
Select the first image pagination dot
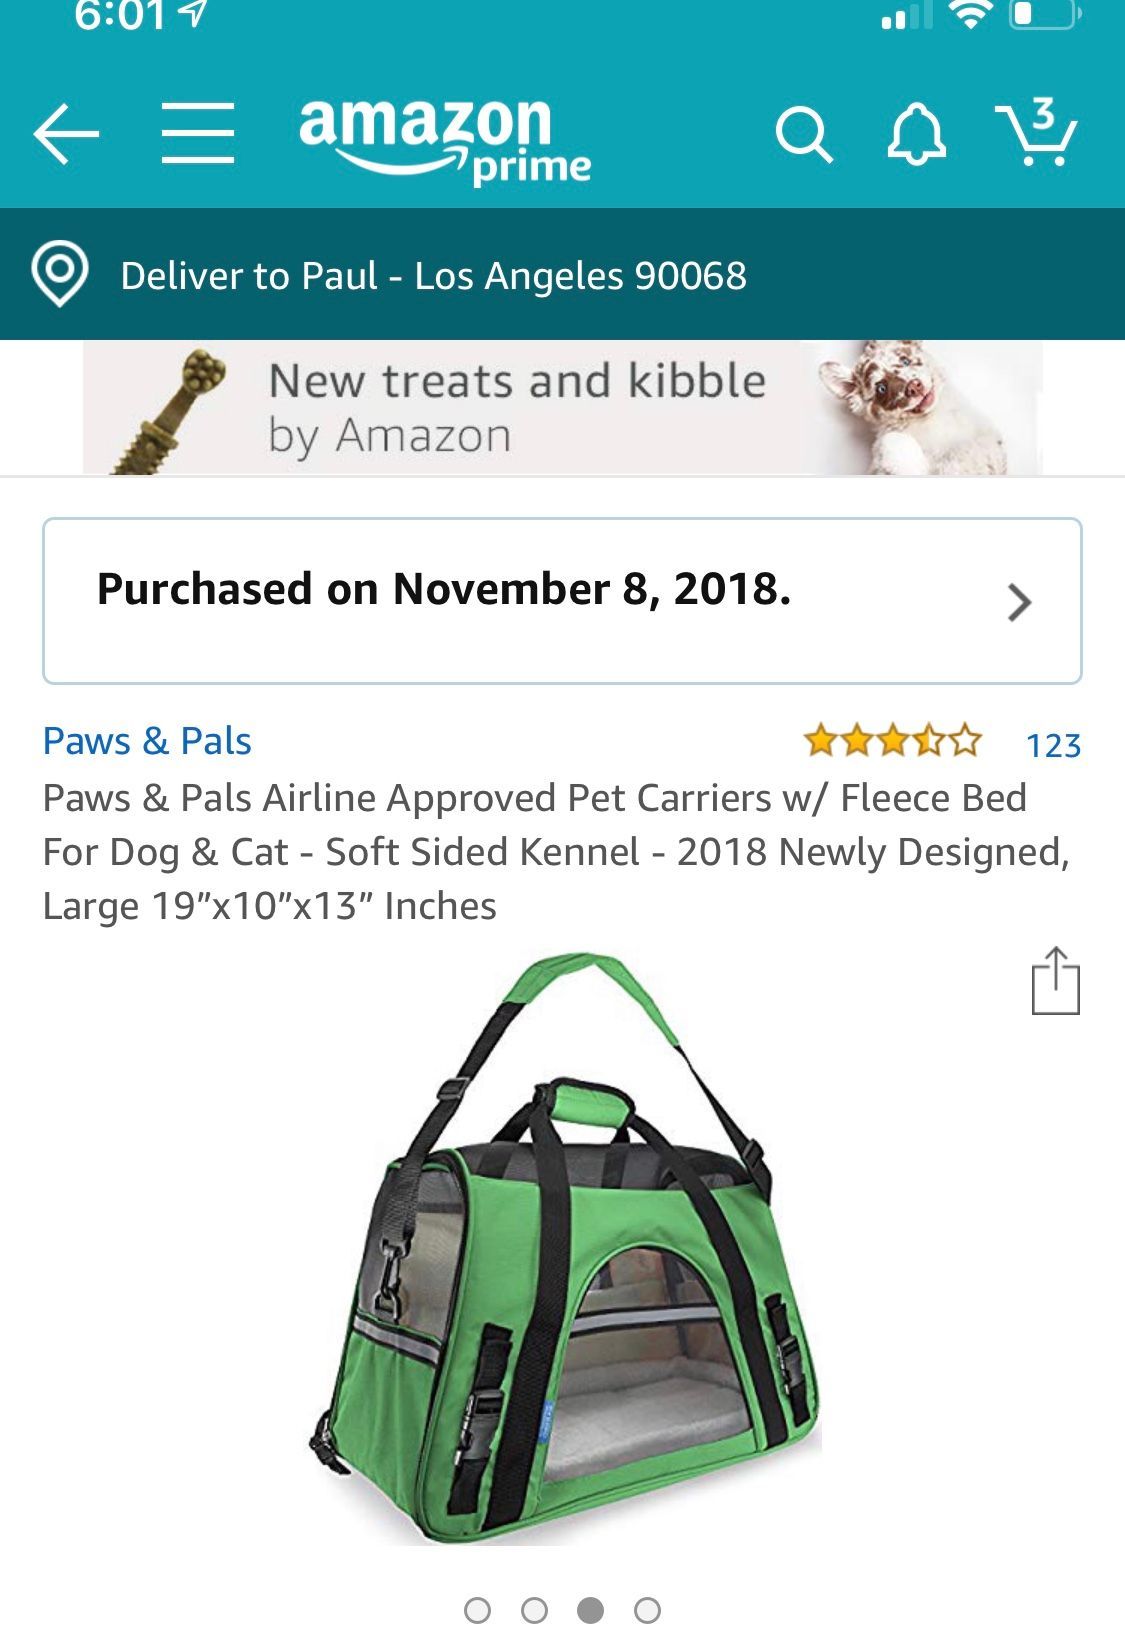pyautogui.click(x=478, y=1610)
